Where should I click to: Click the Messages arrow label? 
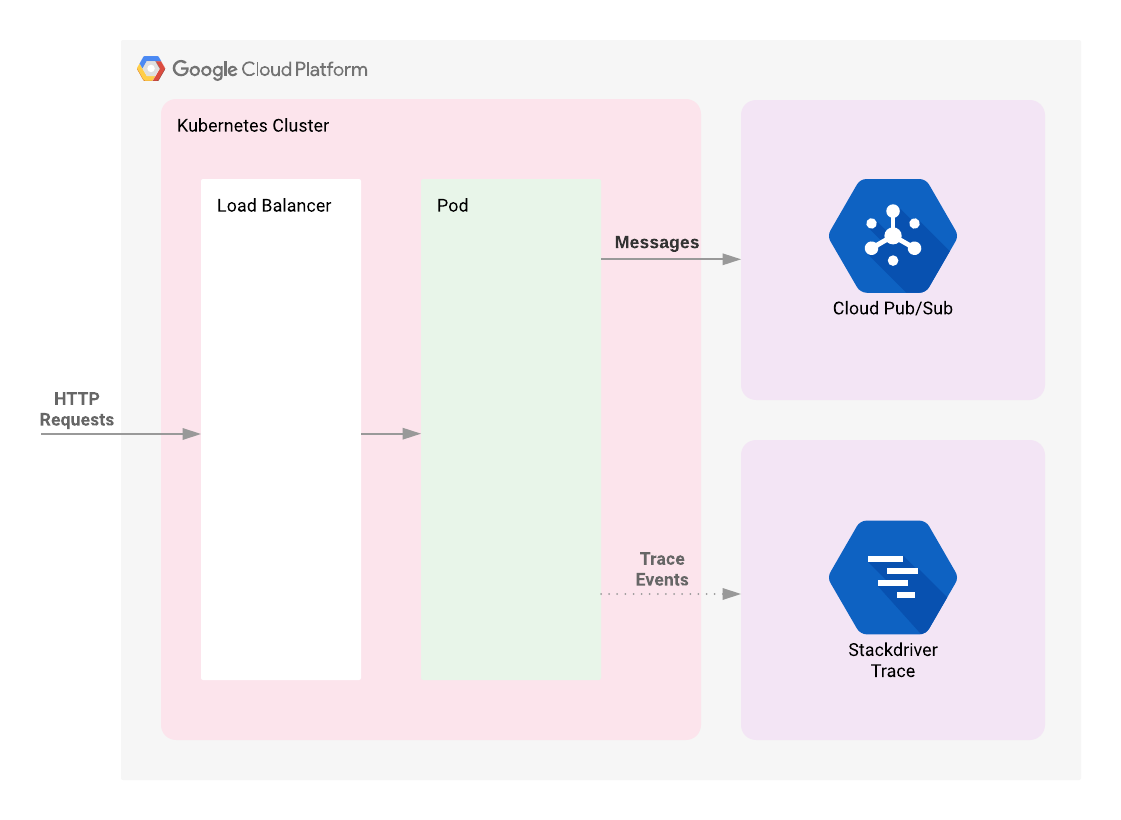click(656, 242)
